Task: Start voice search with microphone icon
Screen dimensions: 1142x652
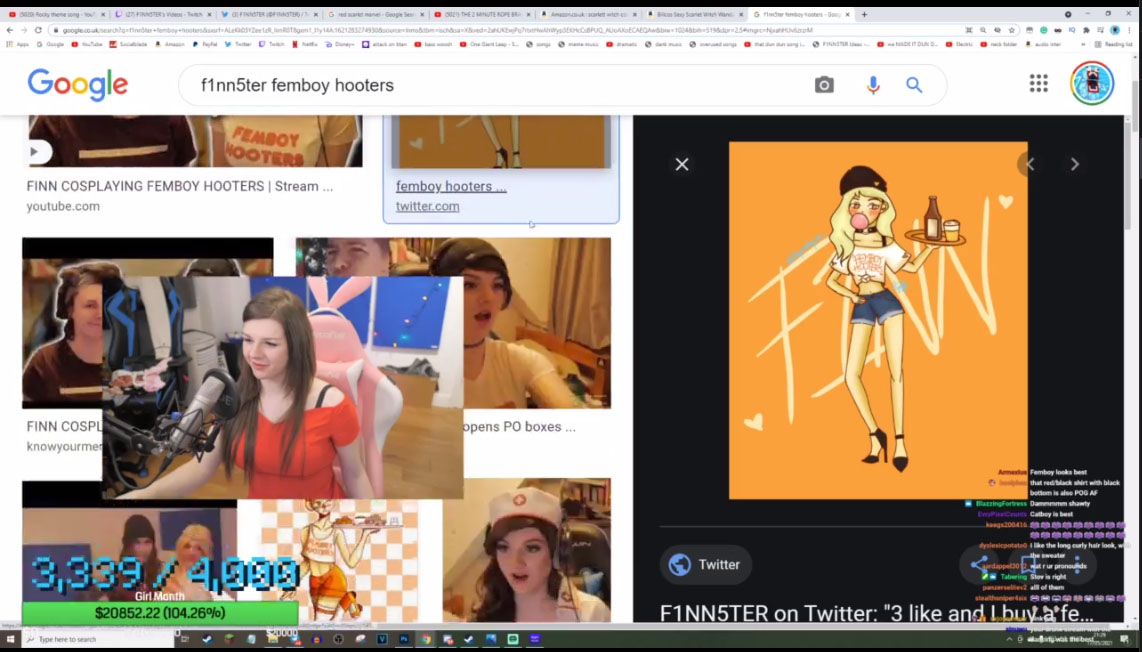Action: [x=873, y=85]
